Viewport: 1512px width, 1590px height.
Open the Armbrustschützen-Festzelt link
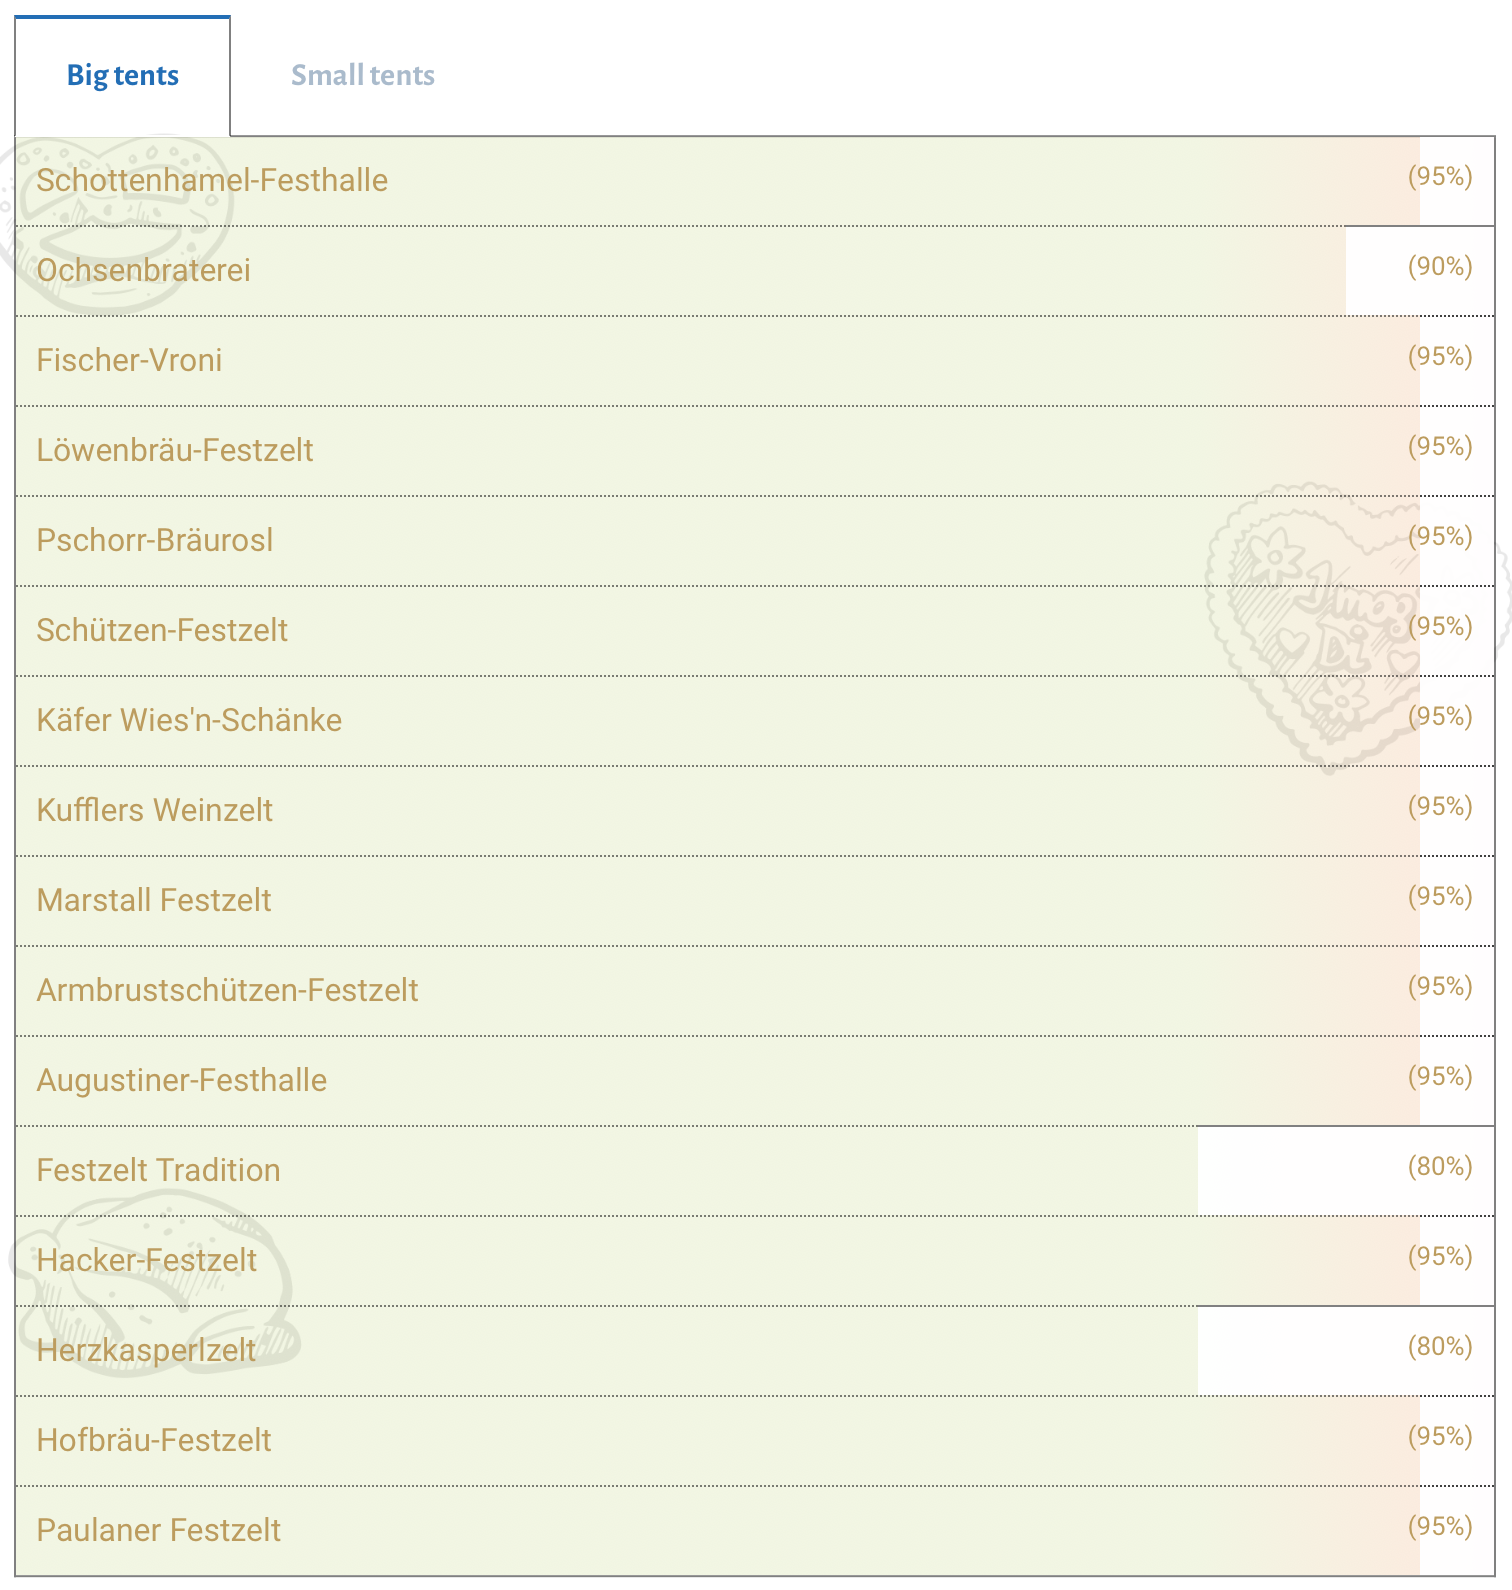227,991
